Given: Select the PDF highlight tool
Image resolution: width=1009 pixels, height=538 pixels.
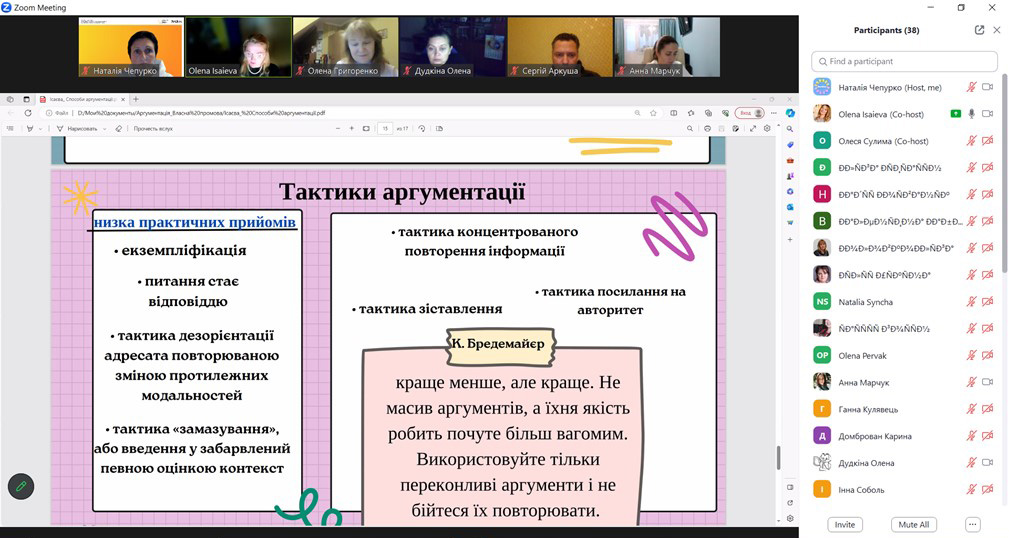Looking at the screenshot, I should coord(30,129).
